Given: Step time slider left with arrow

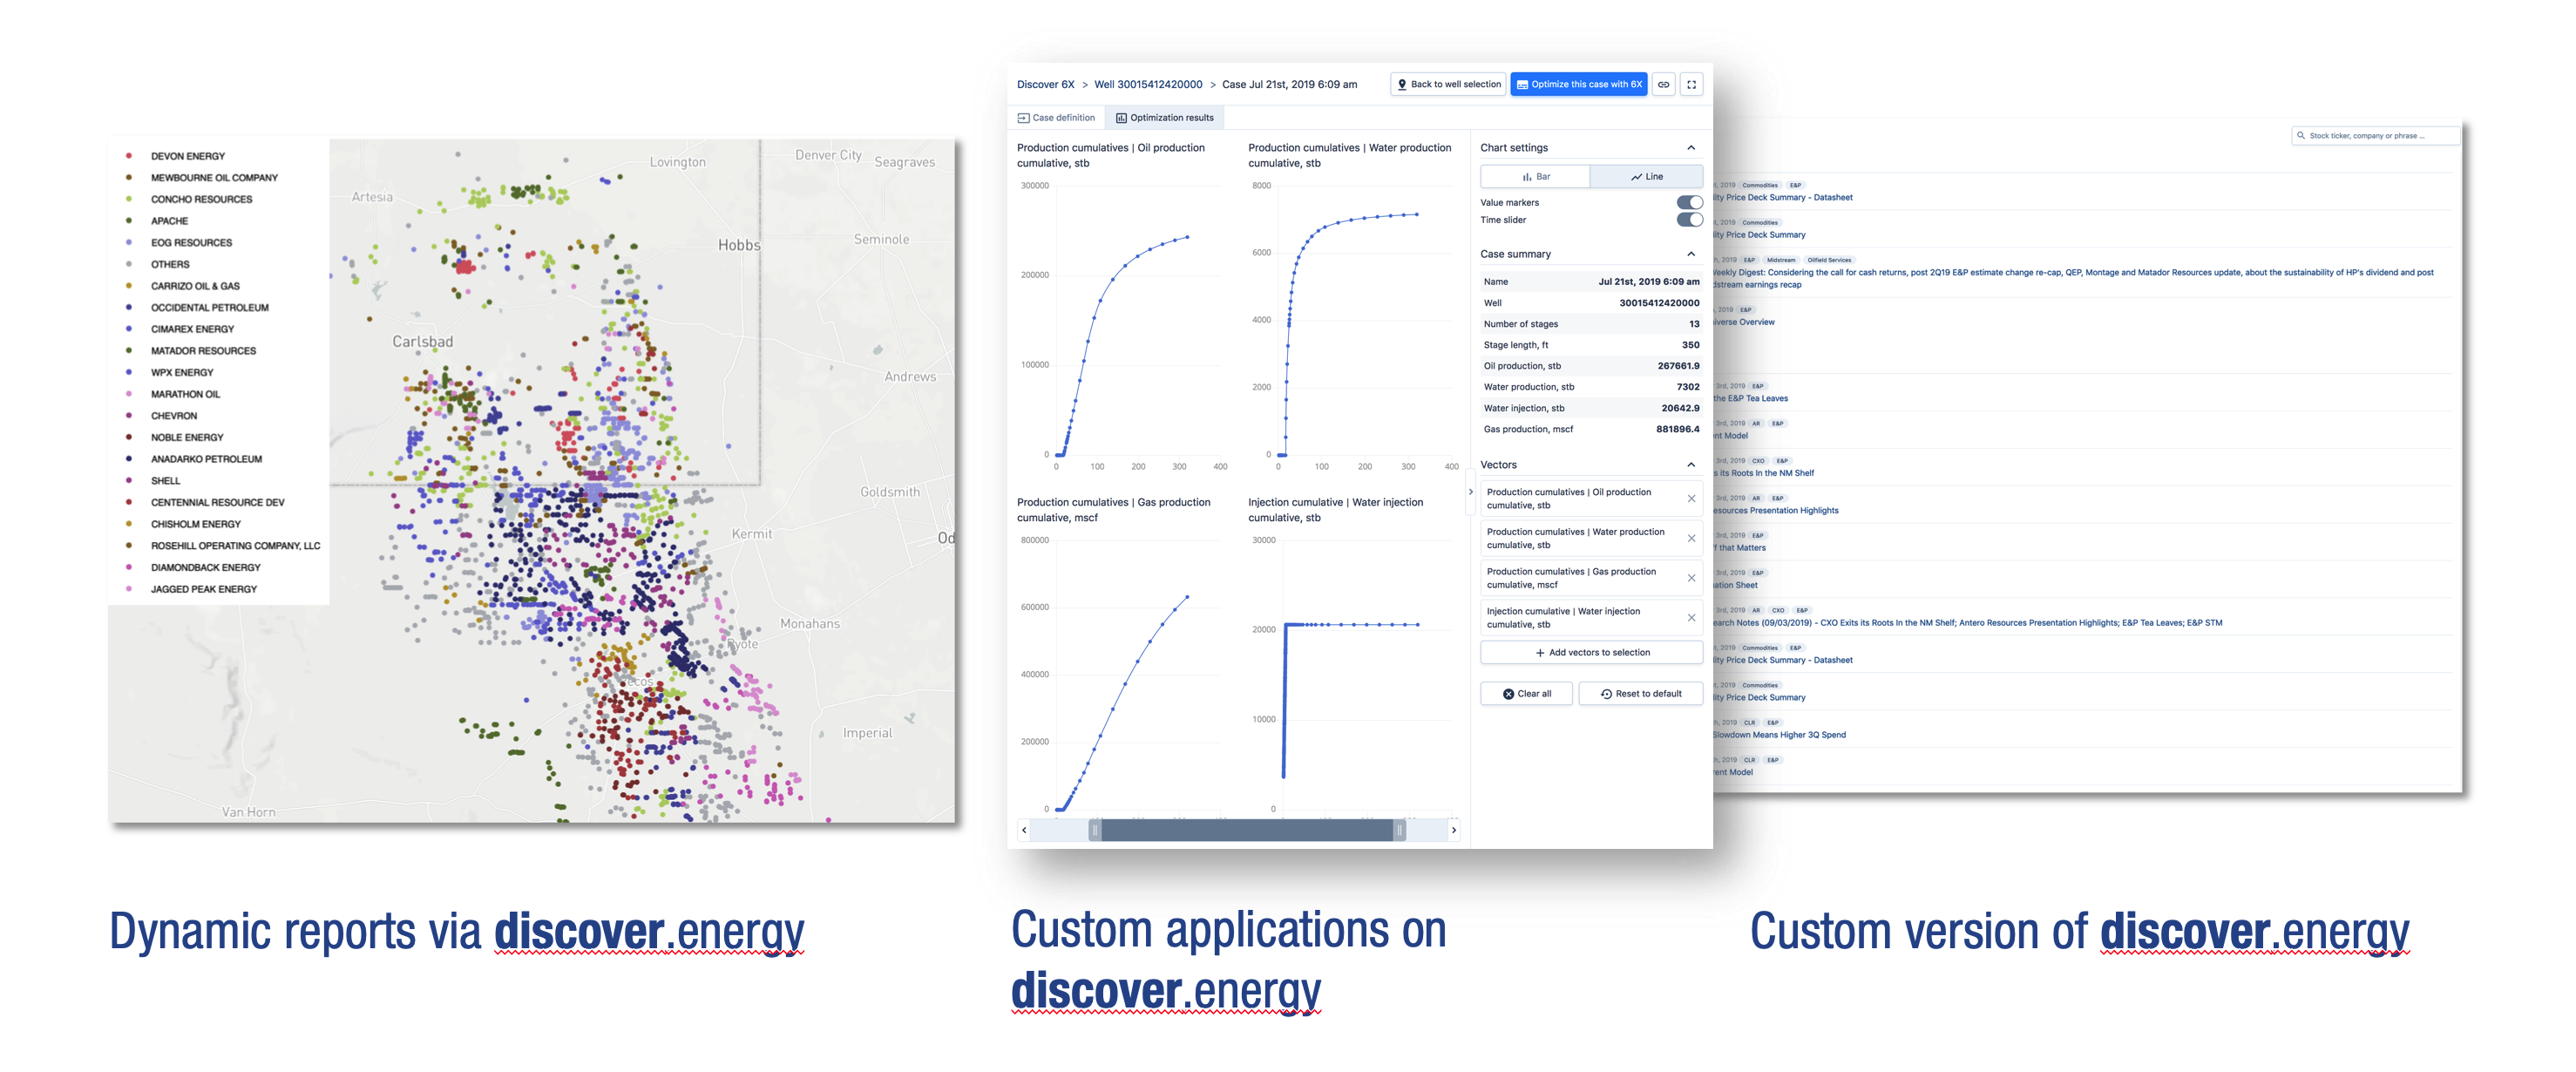Looking at the screenshot, I should tap(1024, 830).
